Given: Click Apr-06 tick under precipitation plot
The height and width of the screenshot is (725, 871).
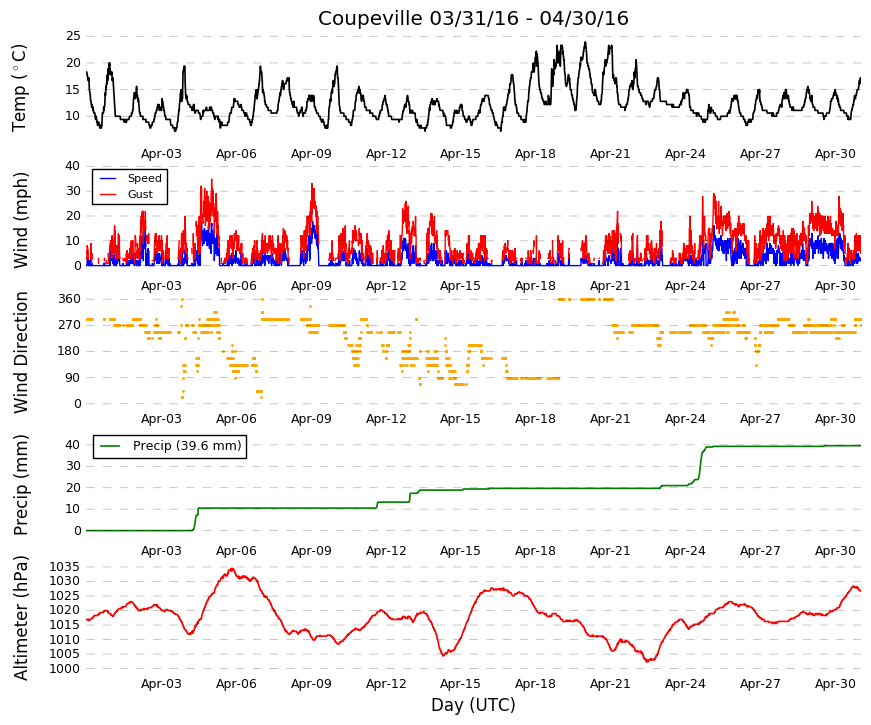Looking at the screenshot, I should tap(236, 551).
